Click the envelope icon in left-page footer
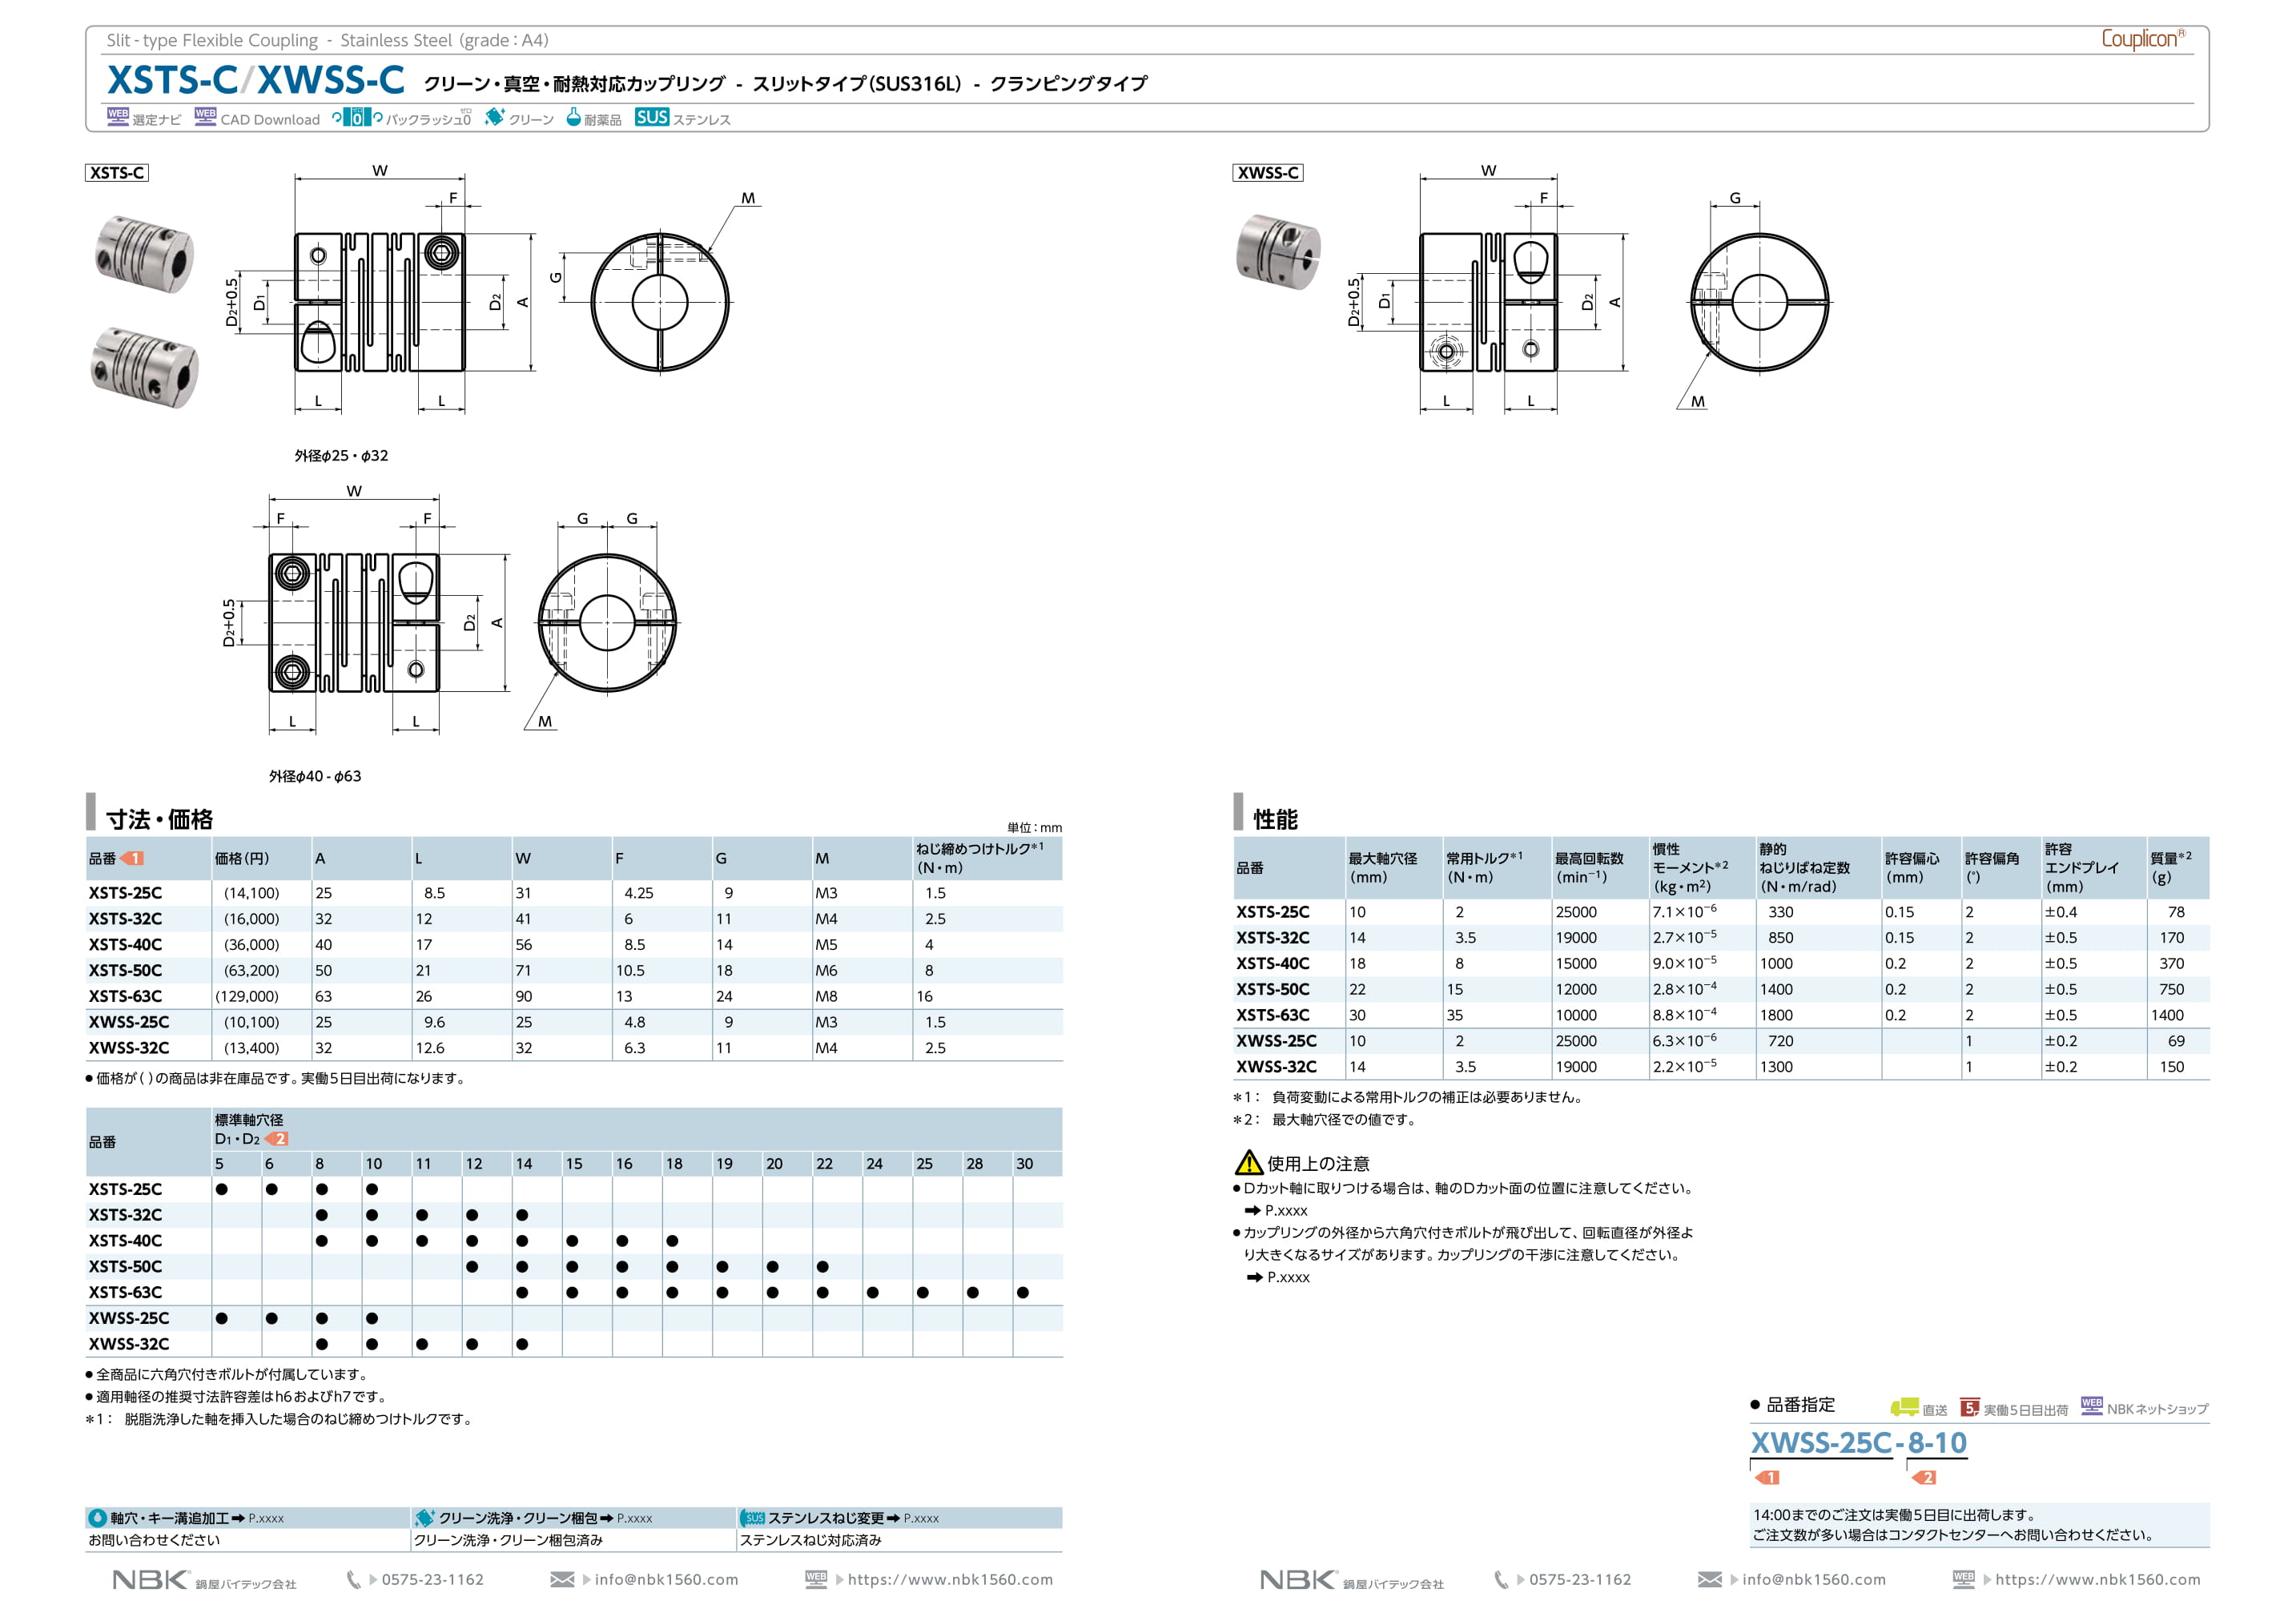Screen dimensions: 2296x1621 tap(562, 1579)
